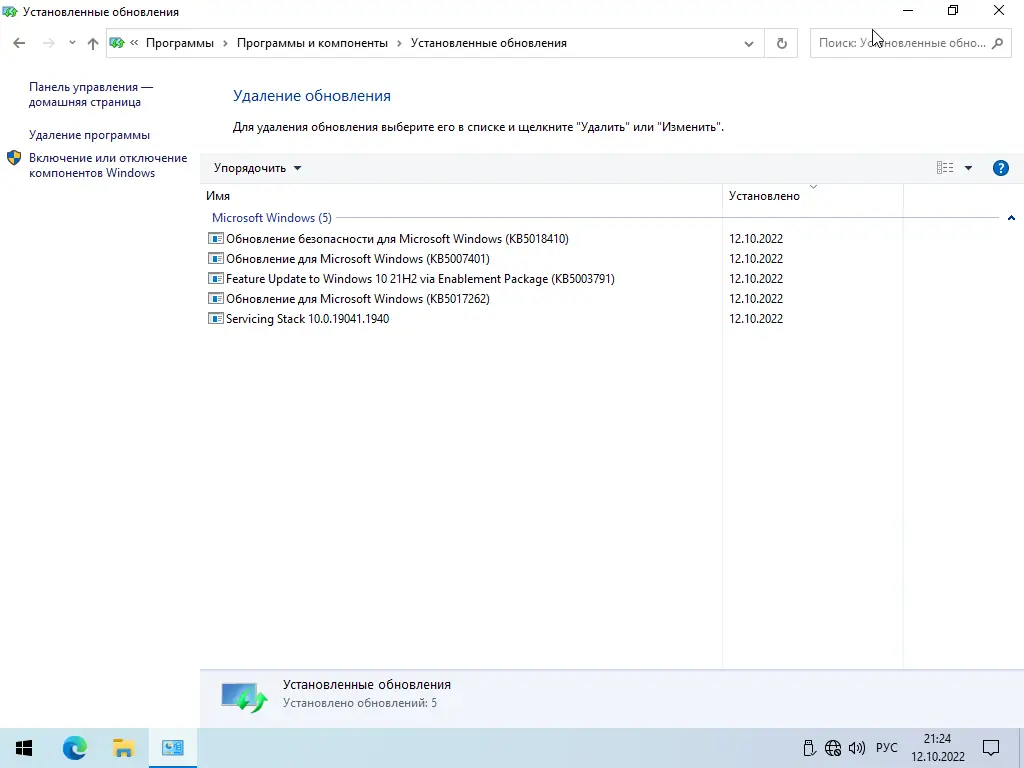The height and width of the screenshot is (768, 1024).
Task: Go to Панель управления домашняя страница
Action: 91,95
